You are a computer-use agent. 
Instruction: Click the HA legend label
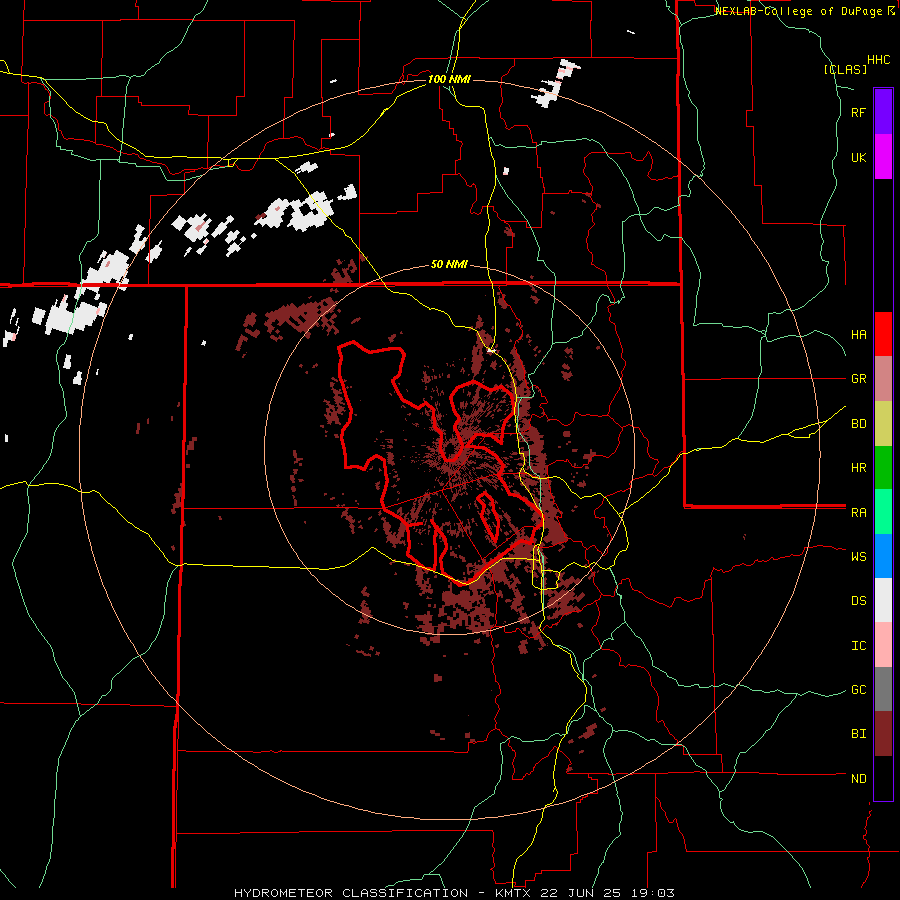tap(858, 335)
